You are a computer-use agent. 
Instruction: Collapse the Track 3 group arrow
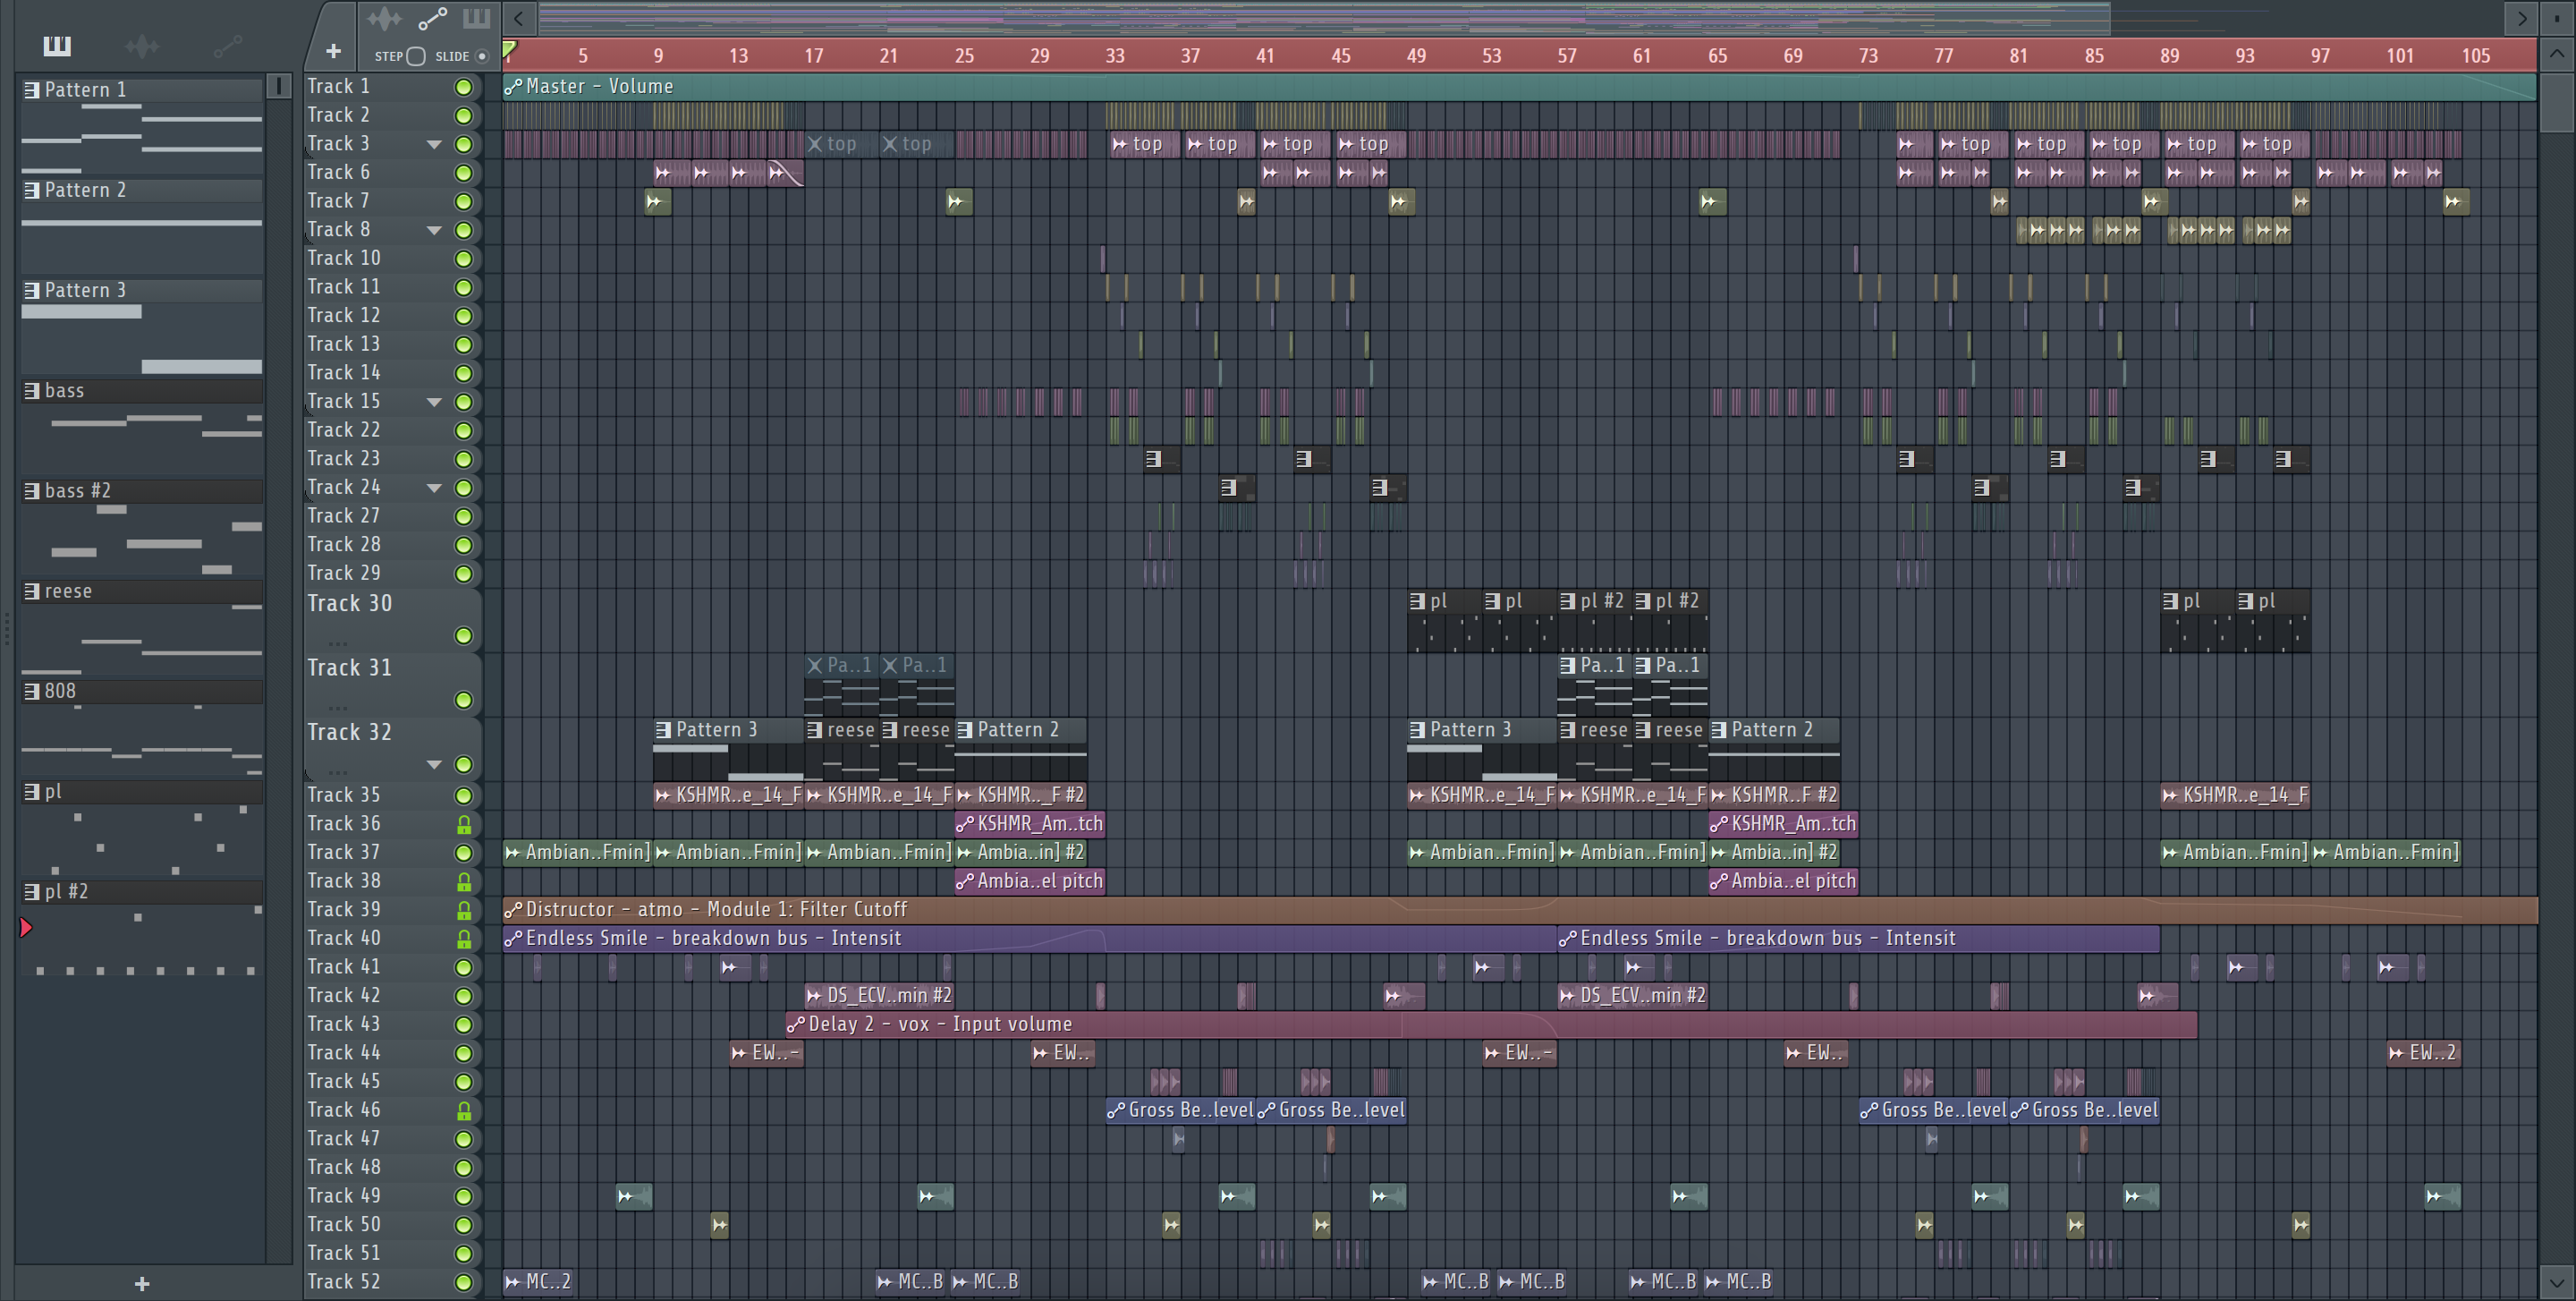click(434, 144)
